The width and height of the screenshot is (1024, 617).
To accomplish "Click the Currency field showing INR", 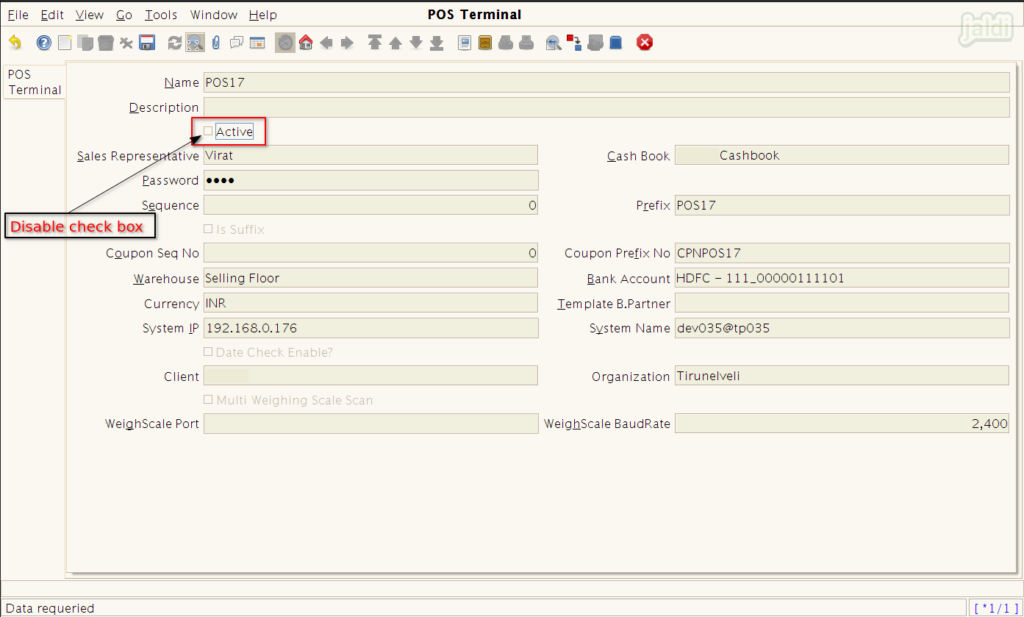I will [370, 303].
